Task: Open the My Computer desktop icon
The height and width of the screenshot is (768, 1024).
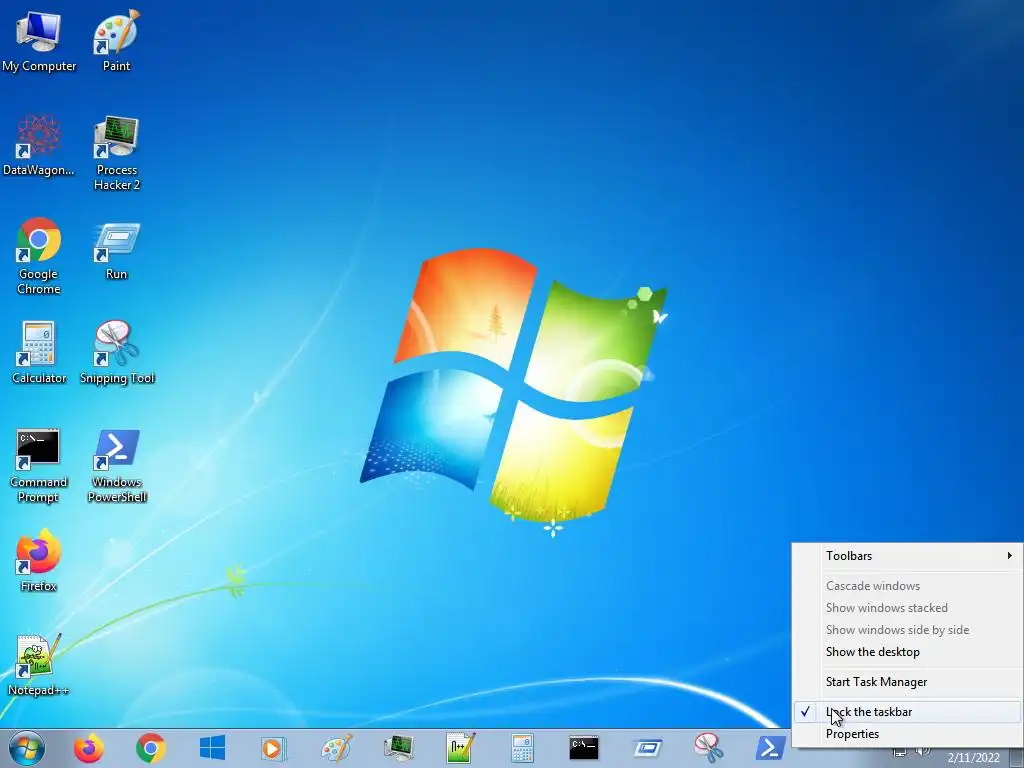Action: tap(39, 40)
